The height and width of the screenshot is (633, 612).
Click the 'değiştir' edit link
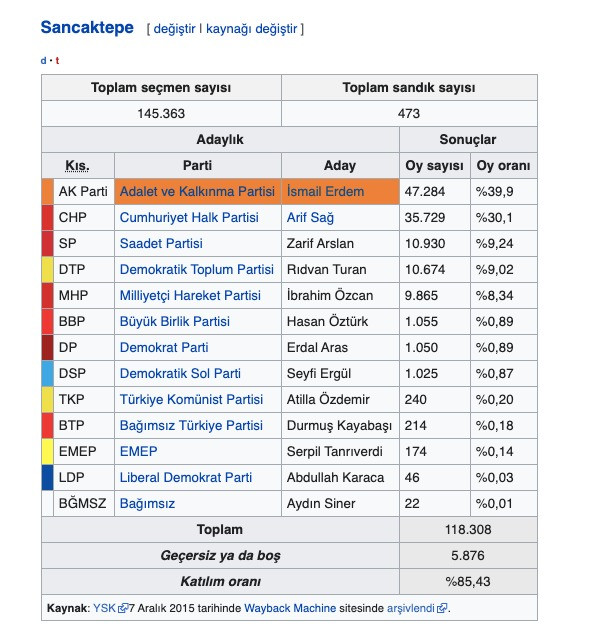175,29
